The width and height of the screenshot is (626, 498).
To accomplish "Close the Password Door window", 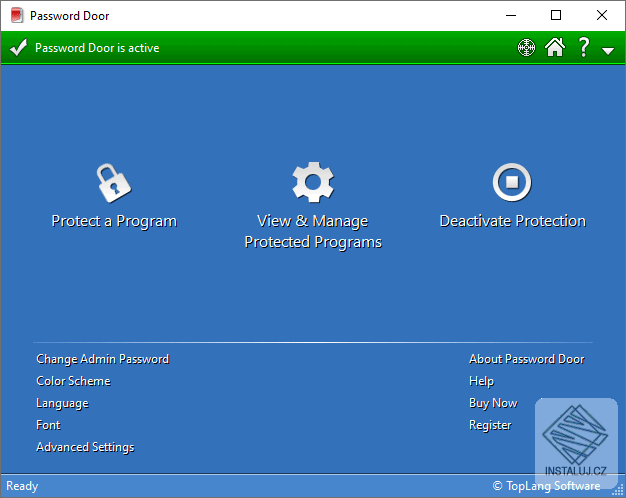I will (x=602, y=16).
